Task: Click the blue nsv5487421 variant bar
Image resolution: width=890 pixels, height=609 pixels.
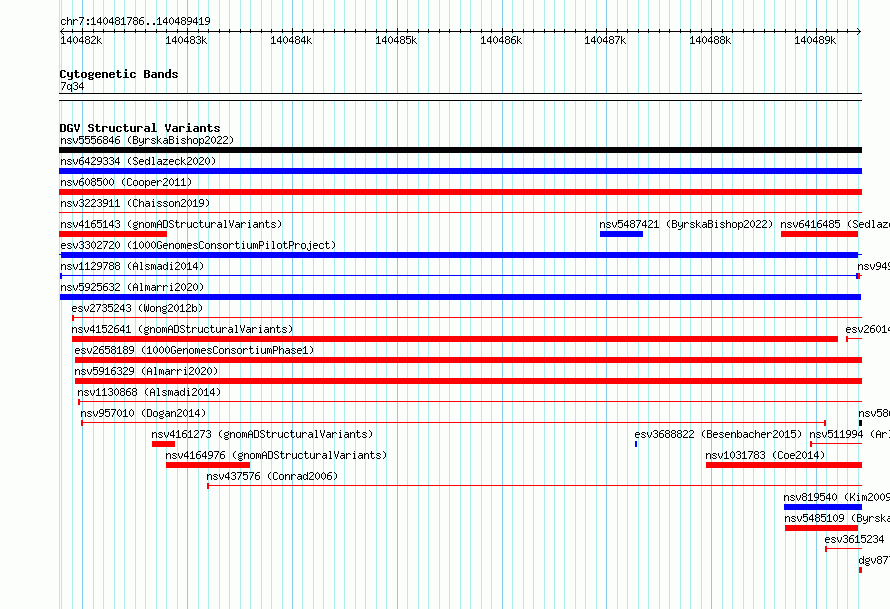Action: [x=622, y=234]
